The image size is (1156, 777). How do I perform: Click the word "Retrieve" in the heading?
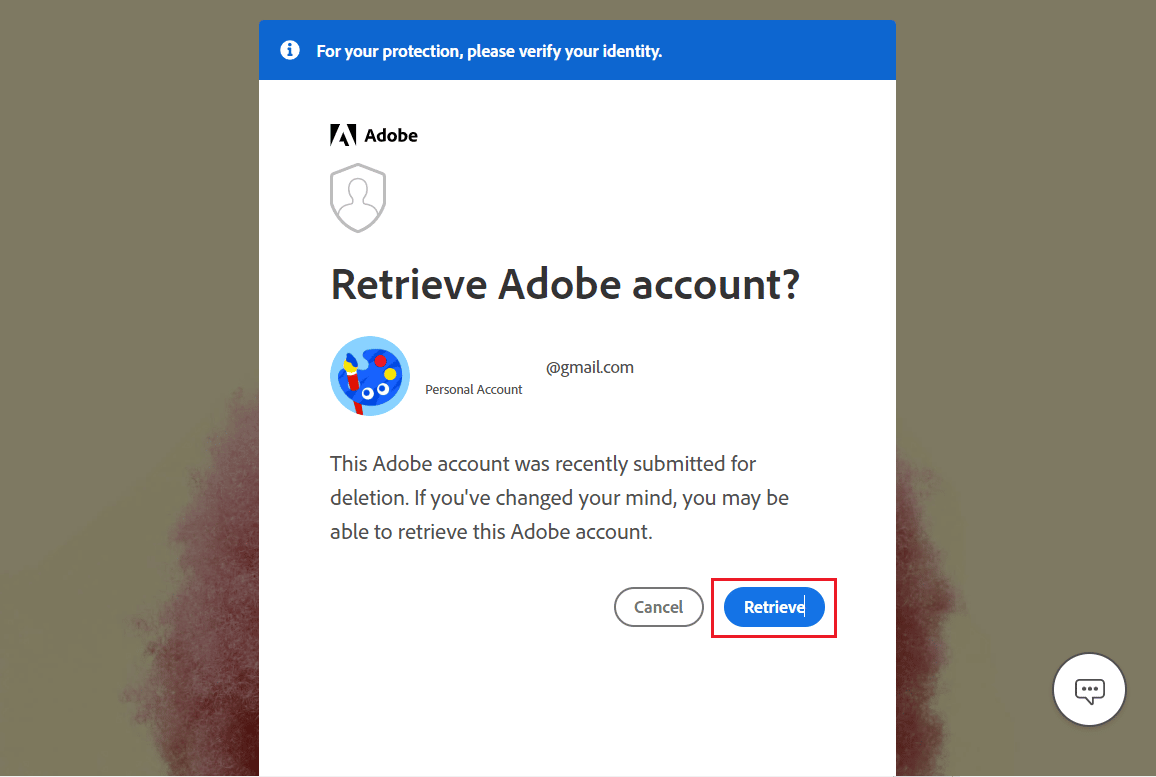[408, 284]
